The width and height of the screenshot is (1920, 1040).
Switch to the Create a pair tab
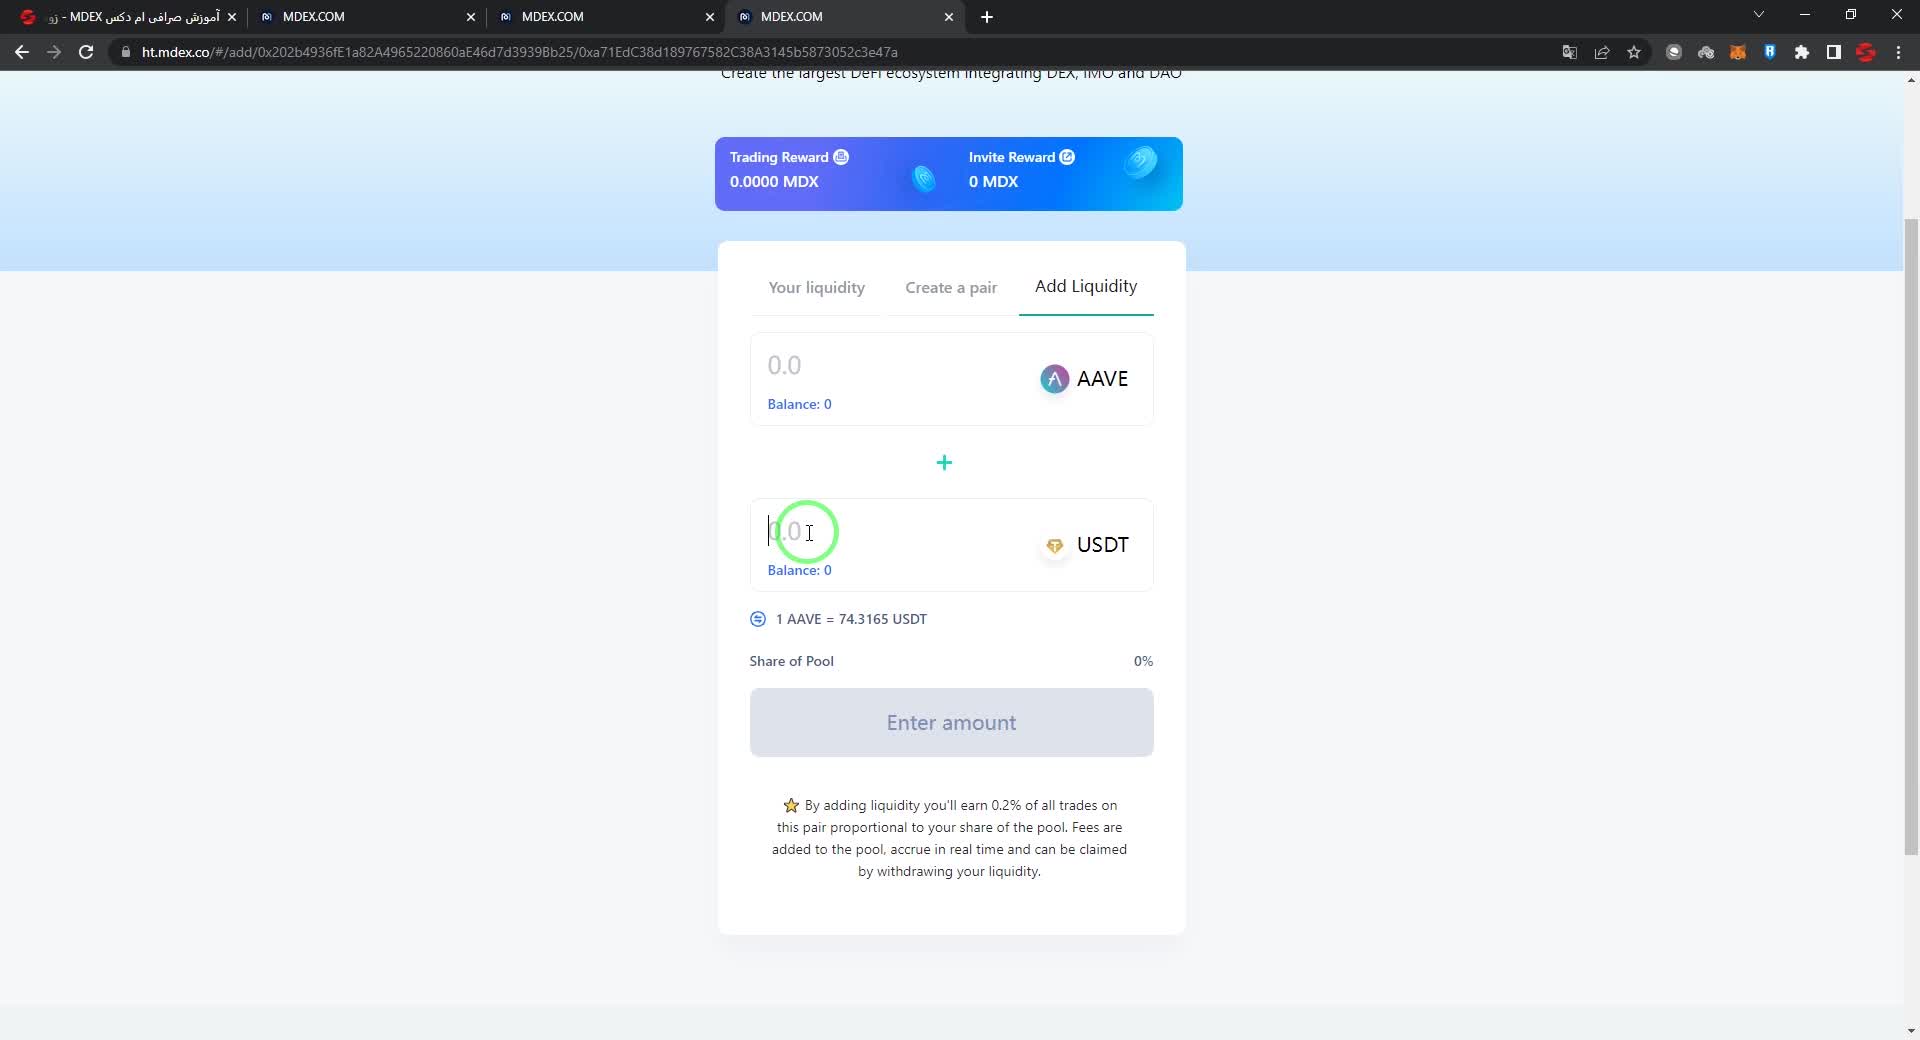pos(951,288)
